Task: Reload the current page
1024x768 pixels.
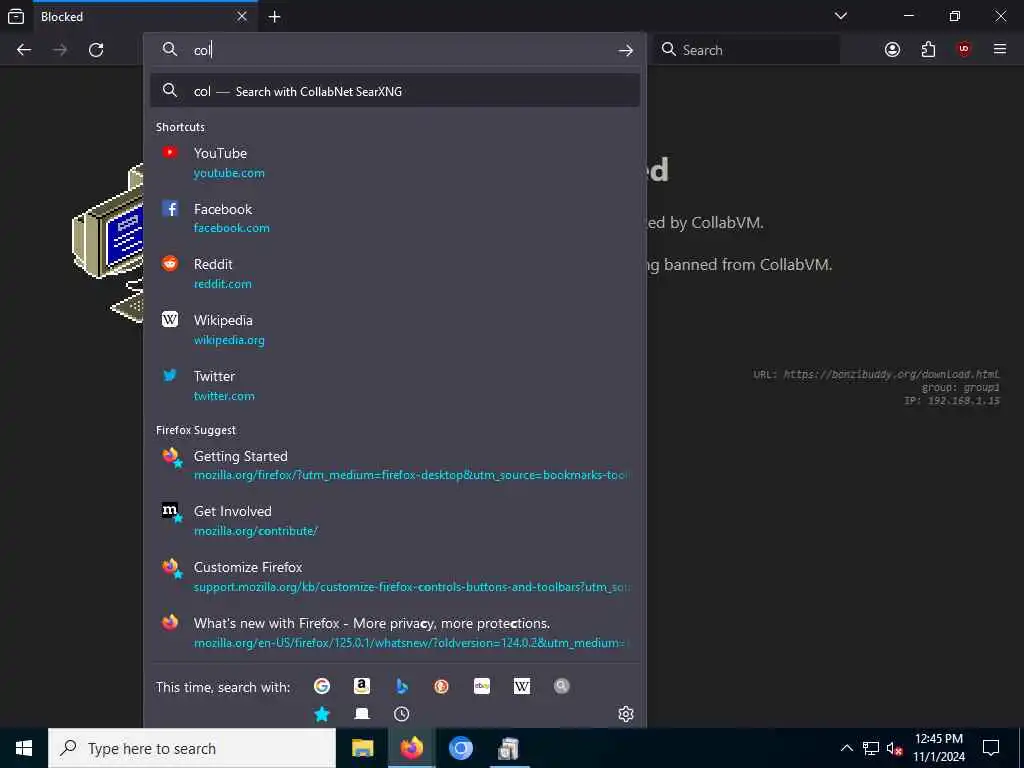Action: [96, 50]
